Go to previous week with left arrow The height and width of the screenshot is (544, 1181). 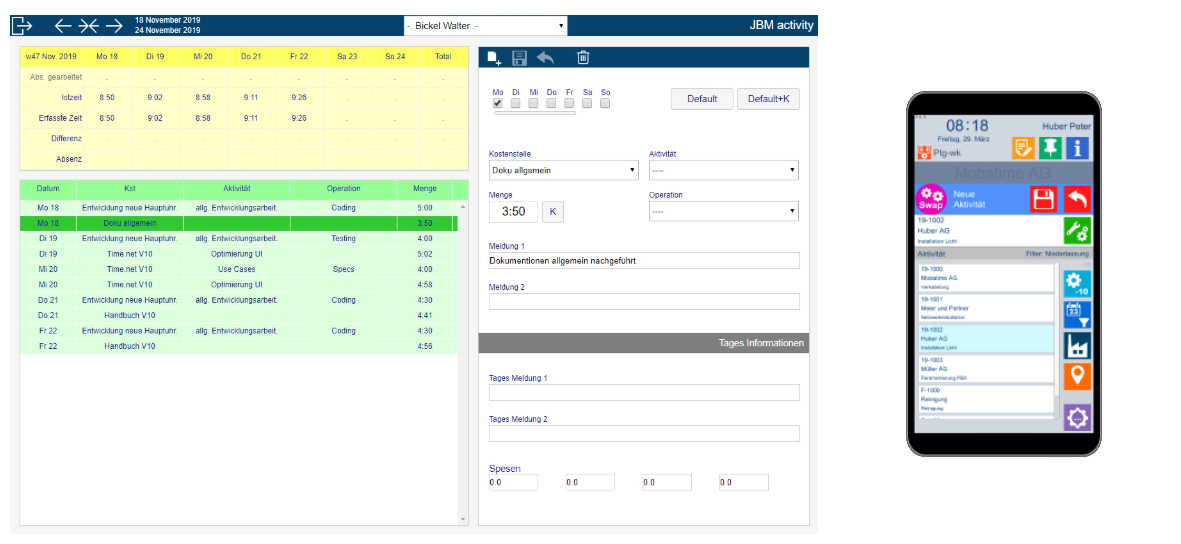(63, 26)
